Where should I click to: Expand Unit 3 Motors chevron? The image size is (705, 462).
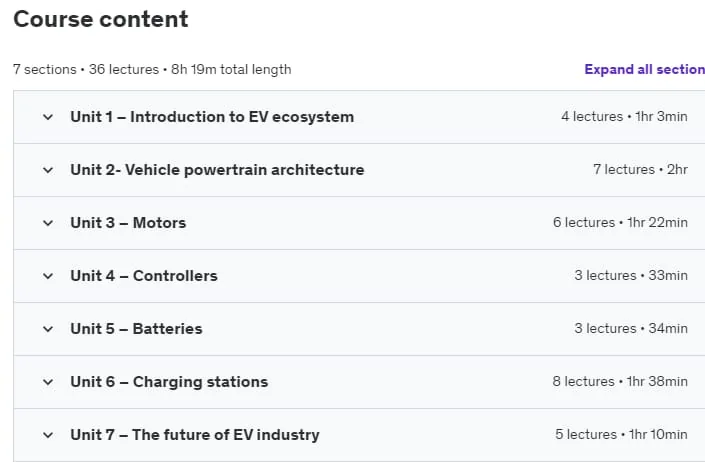pos(48,223)
